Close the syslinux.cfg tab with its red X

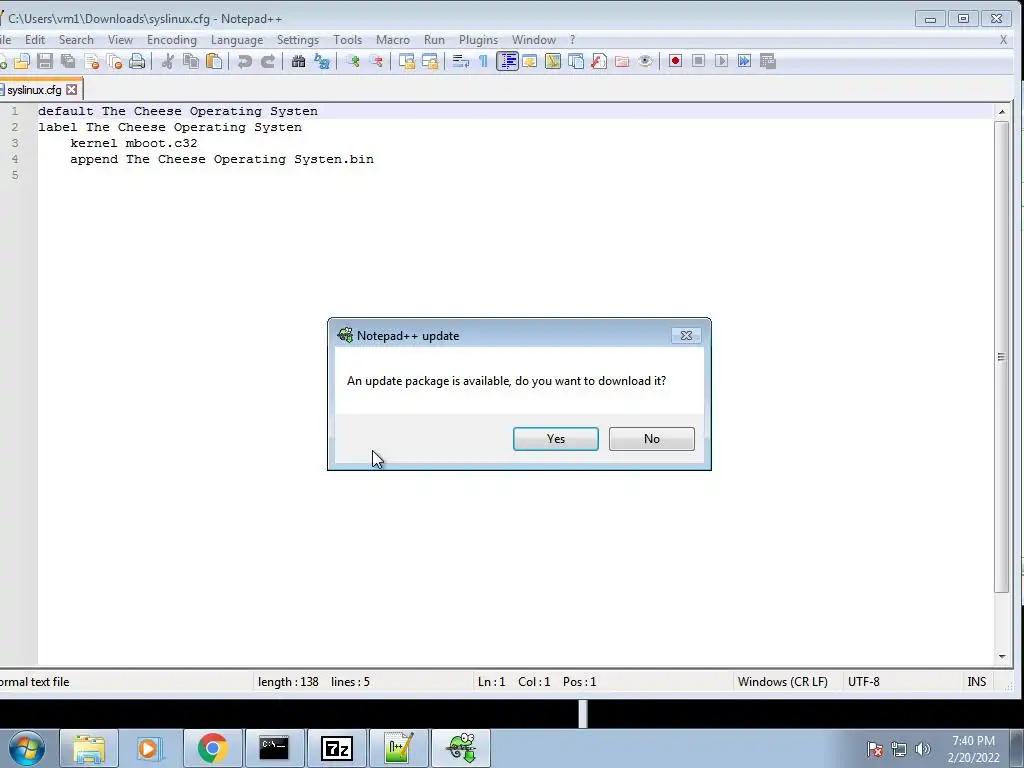tap(72, 89)
